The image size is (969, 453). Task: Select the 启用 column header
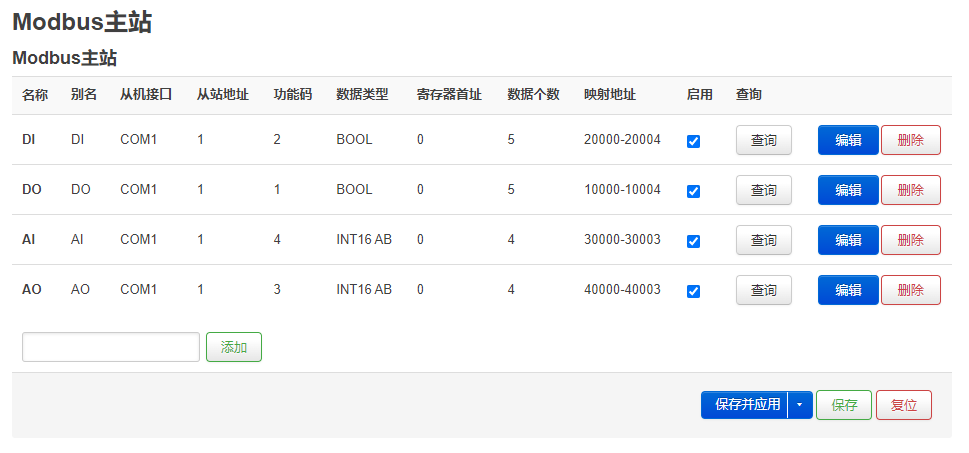coord(700,95)
